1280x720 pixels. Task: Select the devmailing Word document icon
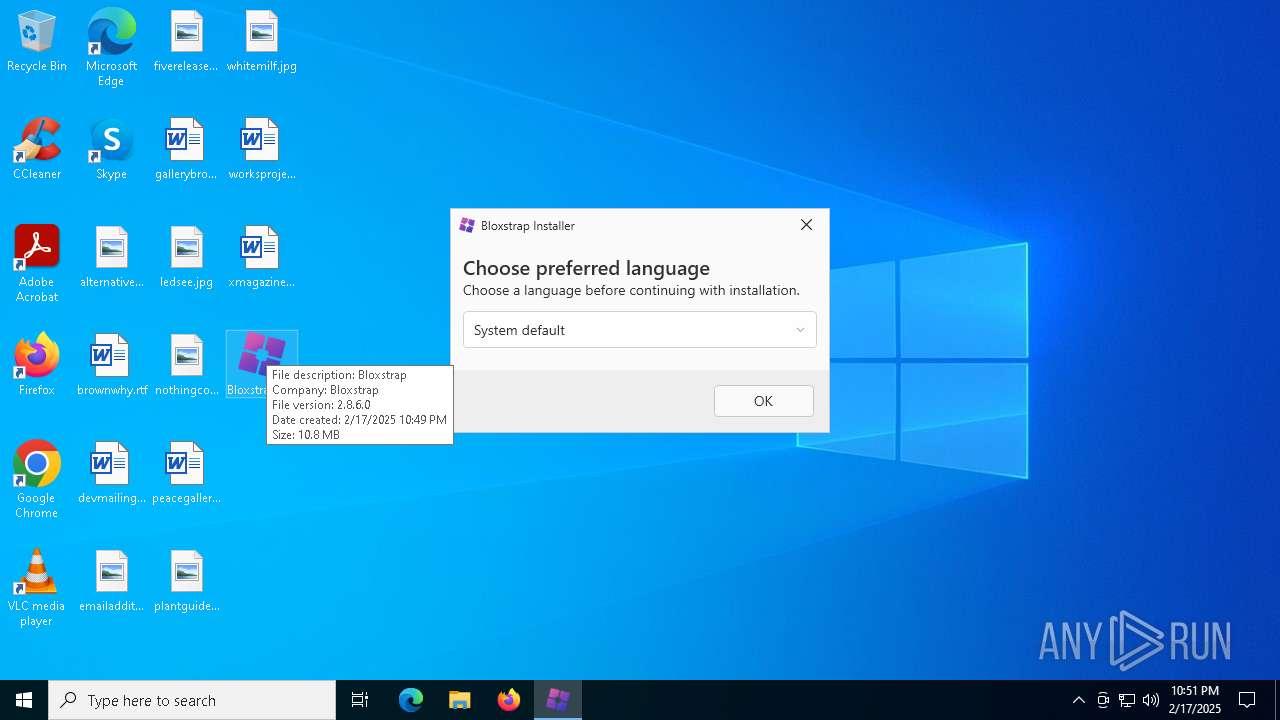pos(111,473)
